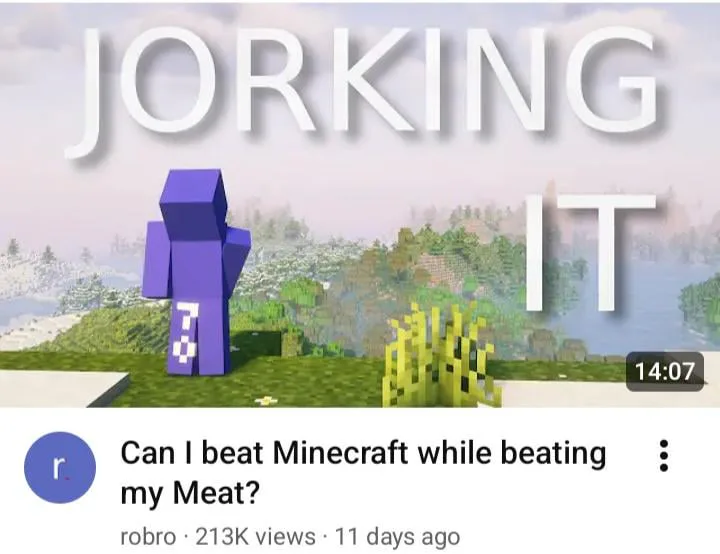Click the 11 days ago label

point(398,536)
